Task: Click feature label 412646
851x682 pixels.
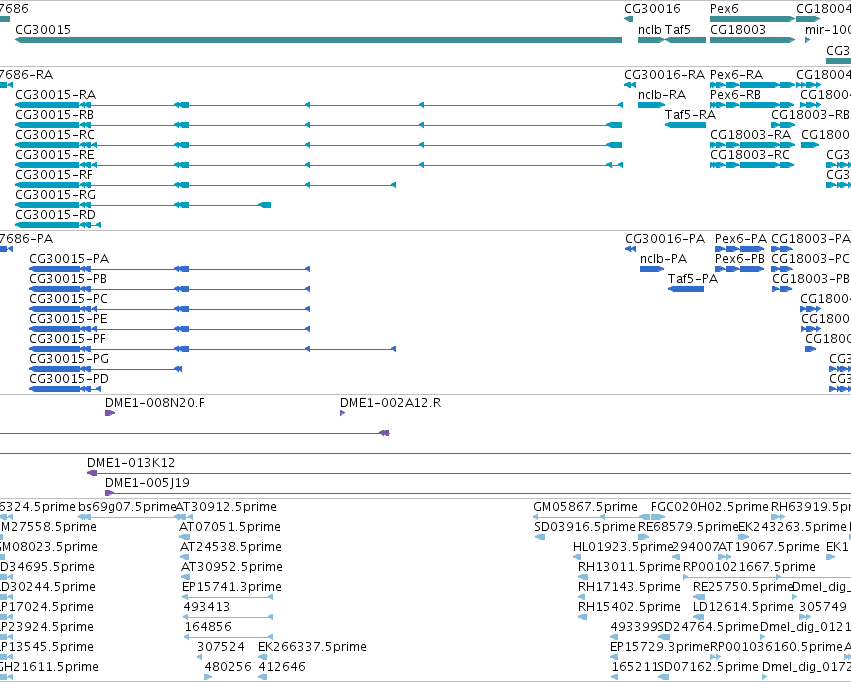Action: (282, 667)
